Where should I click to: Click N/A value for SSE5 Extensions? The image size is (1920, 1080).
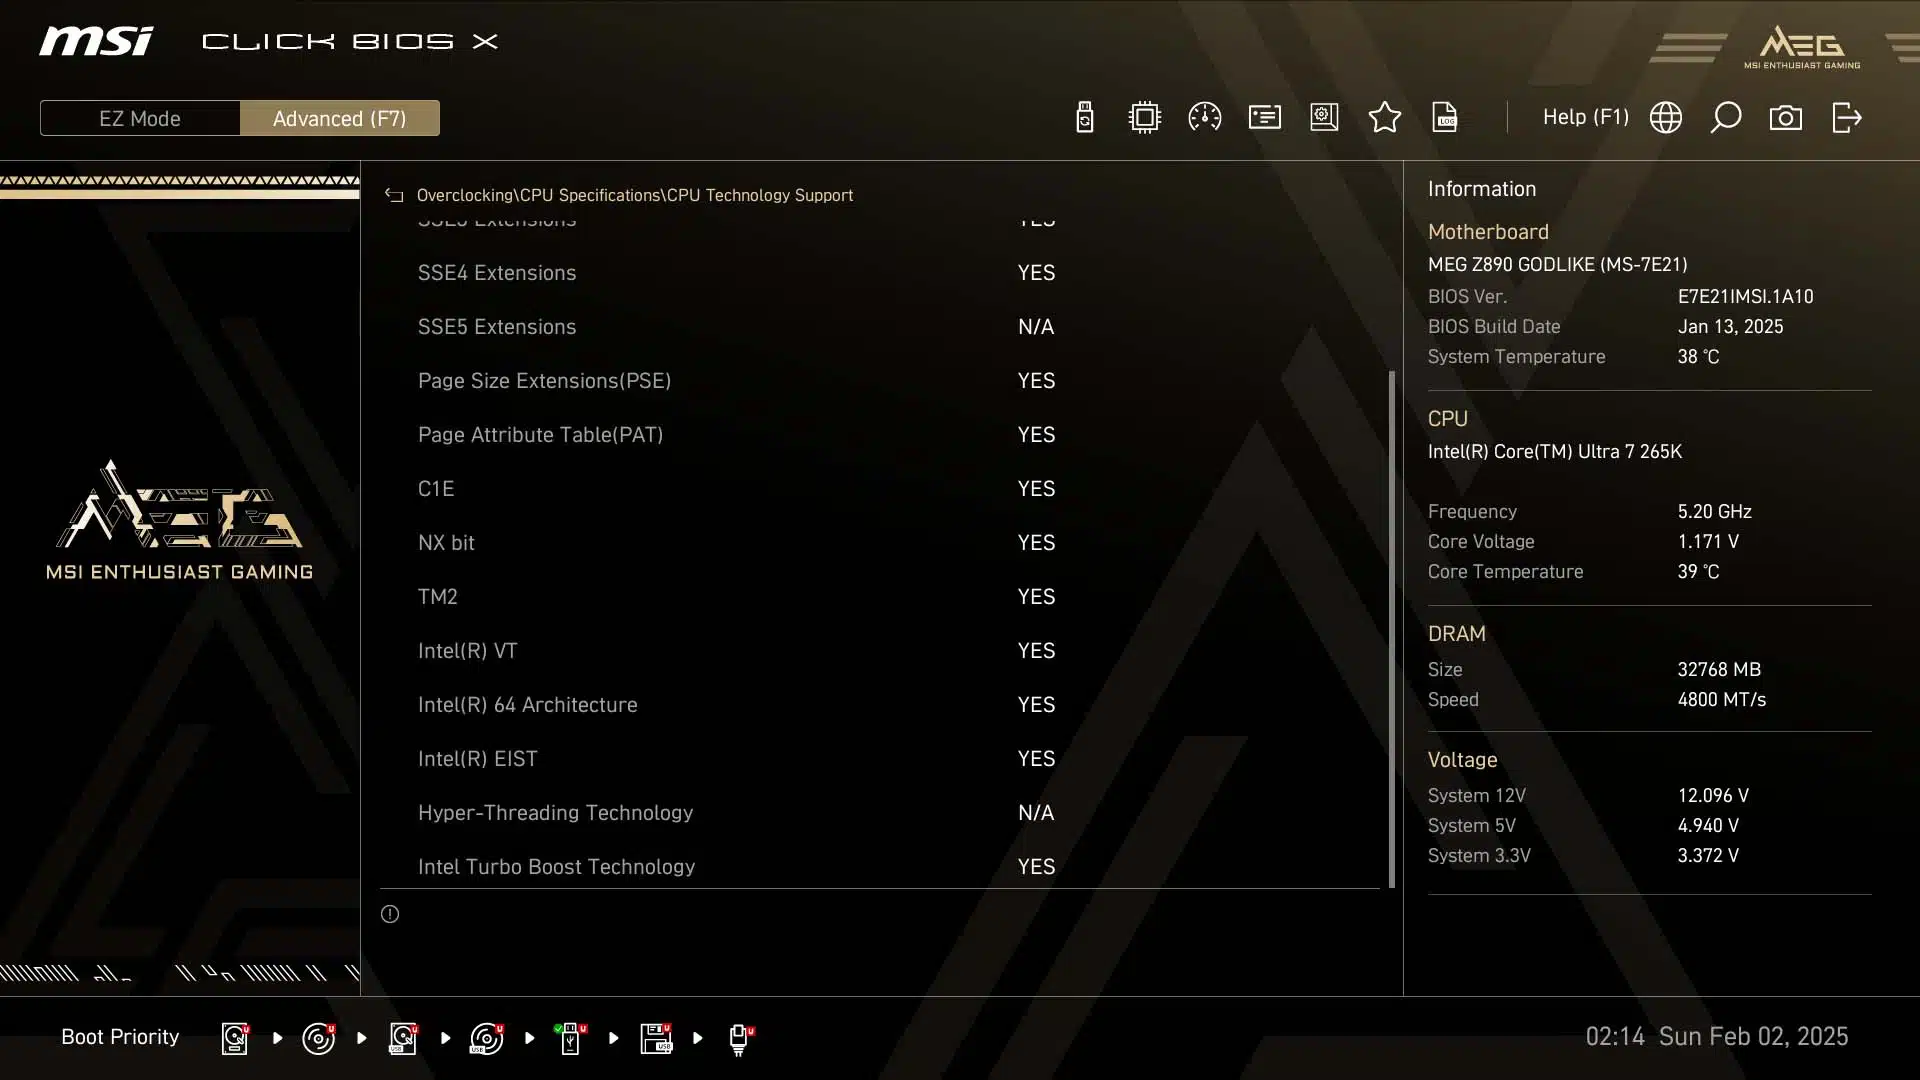coord(1036,327)
